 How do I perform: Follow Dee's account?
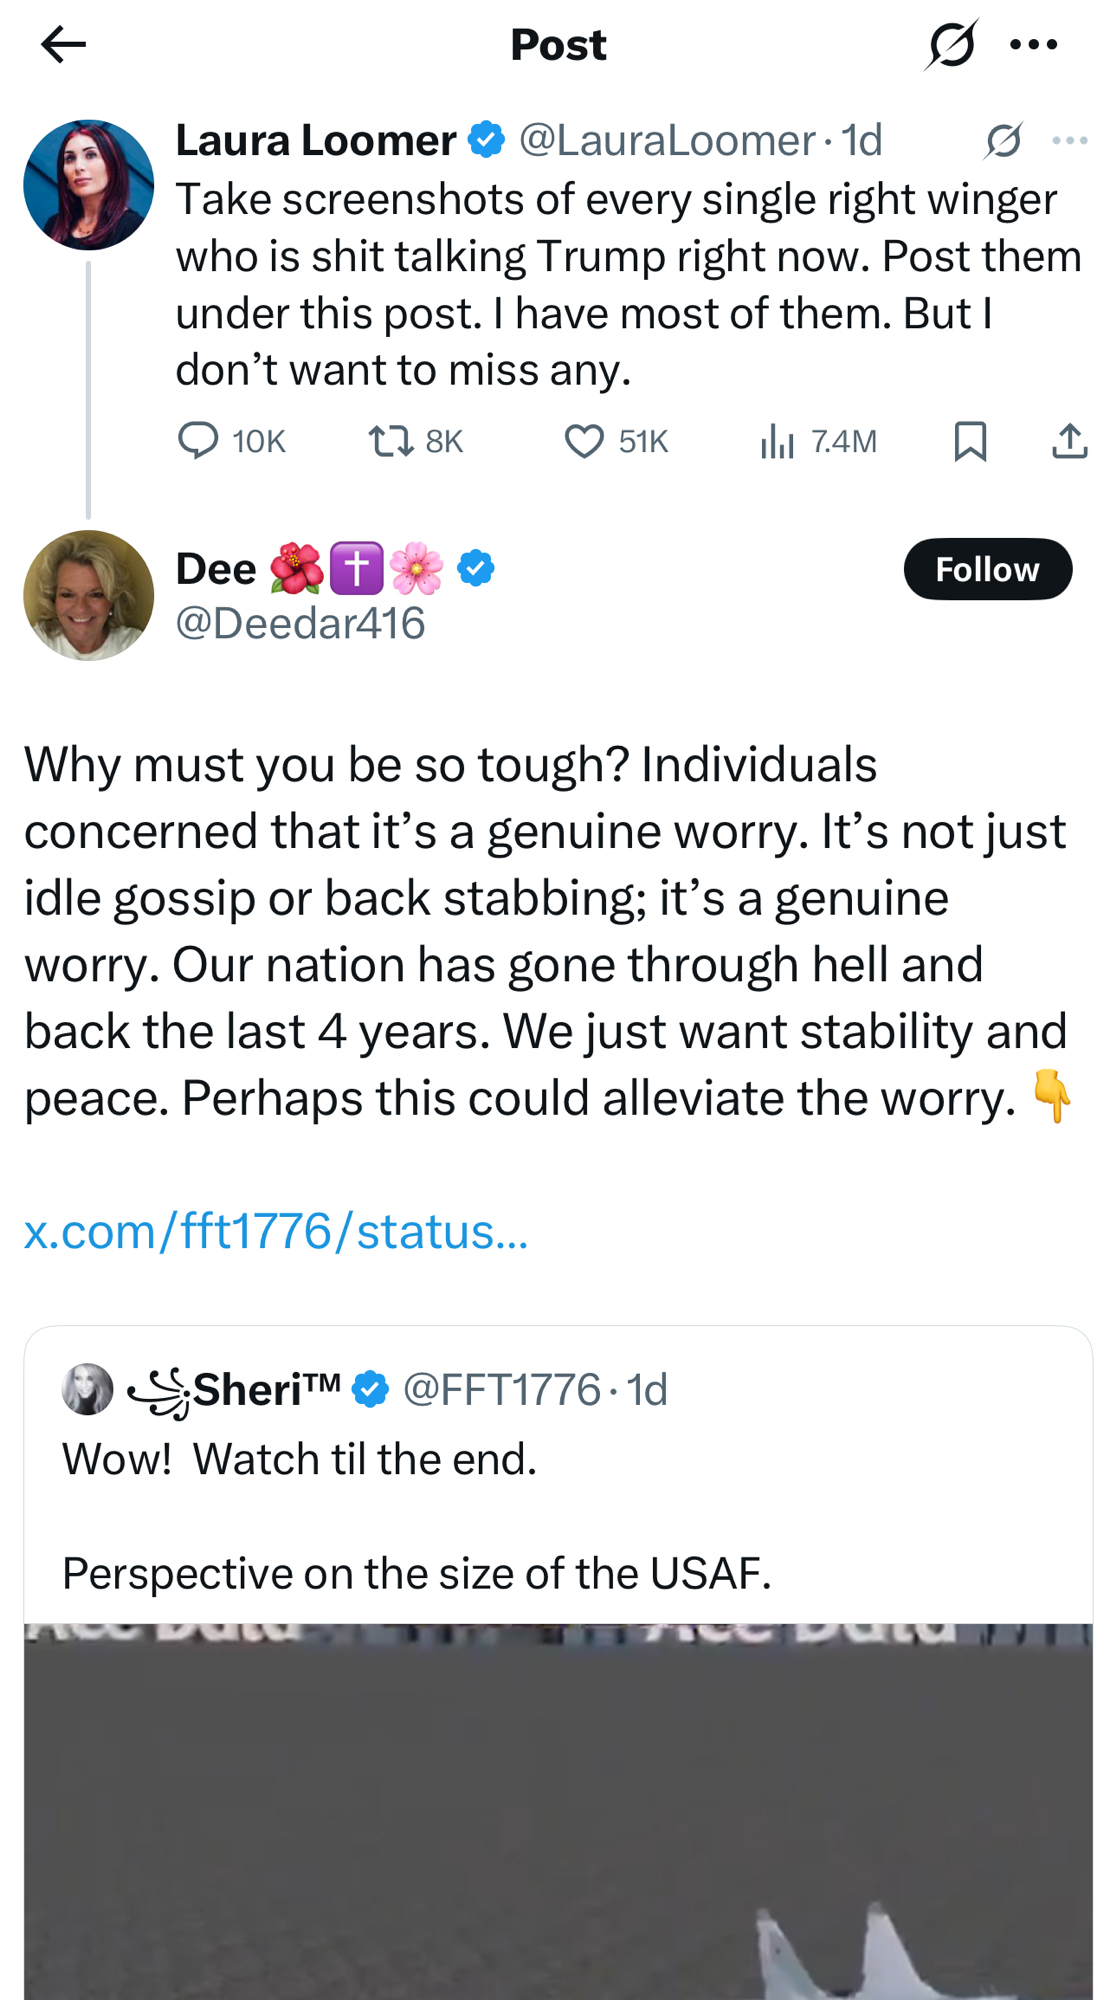tap(987, 569)
